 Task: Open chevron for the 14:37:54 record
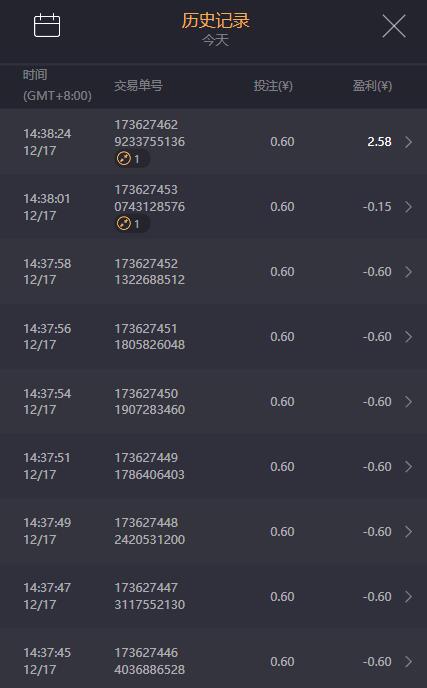click(x=409, y=401)
